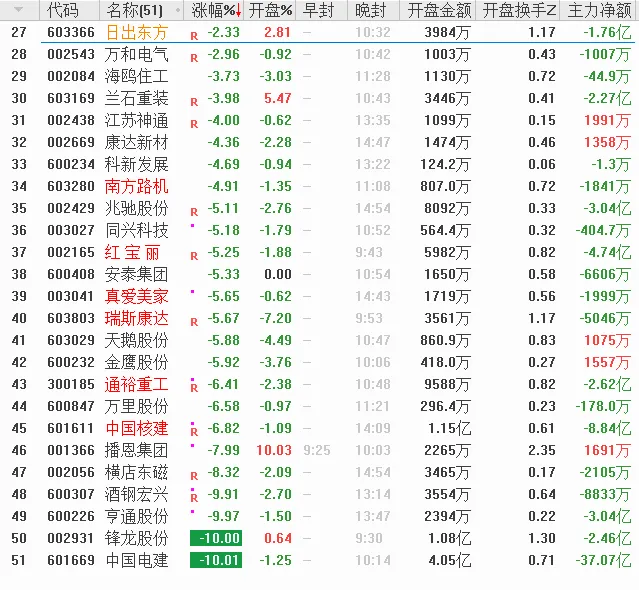Click the R marker beside 兰石重装
639x590 pixels.
[194, 102]
